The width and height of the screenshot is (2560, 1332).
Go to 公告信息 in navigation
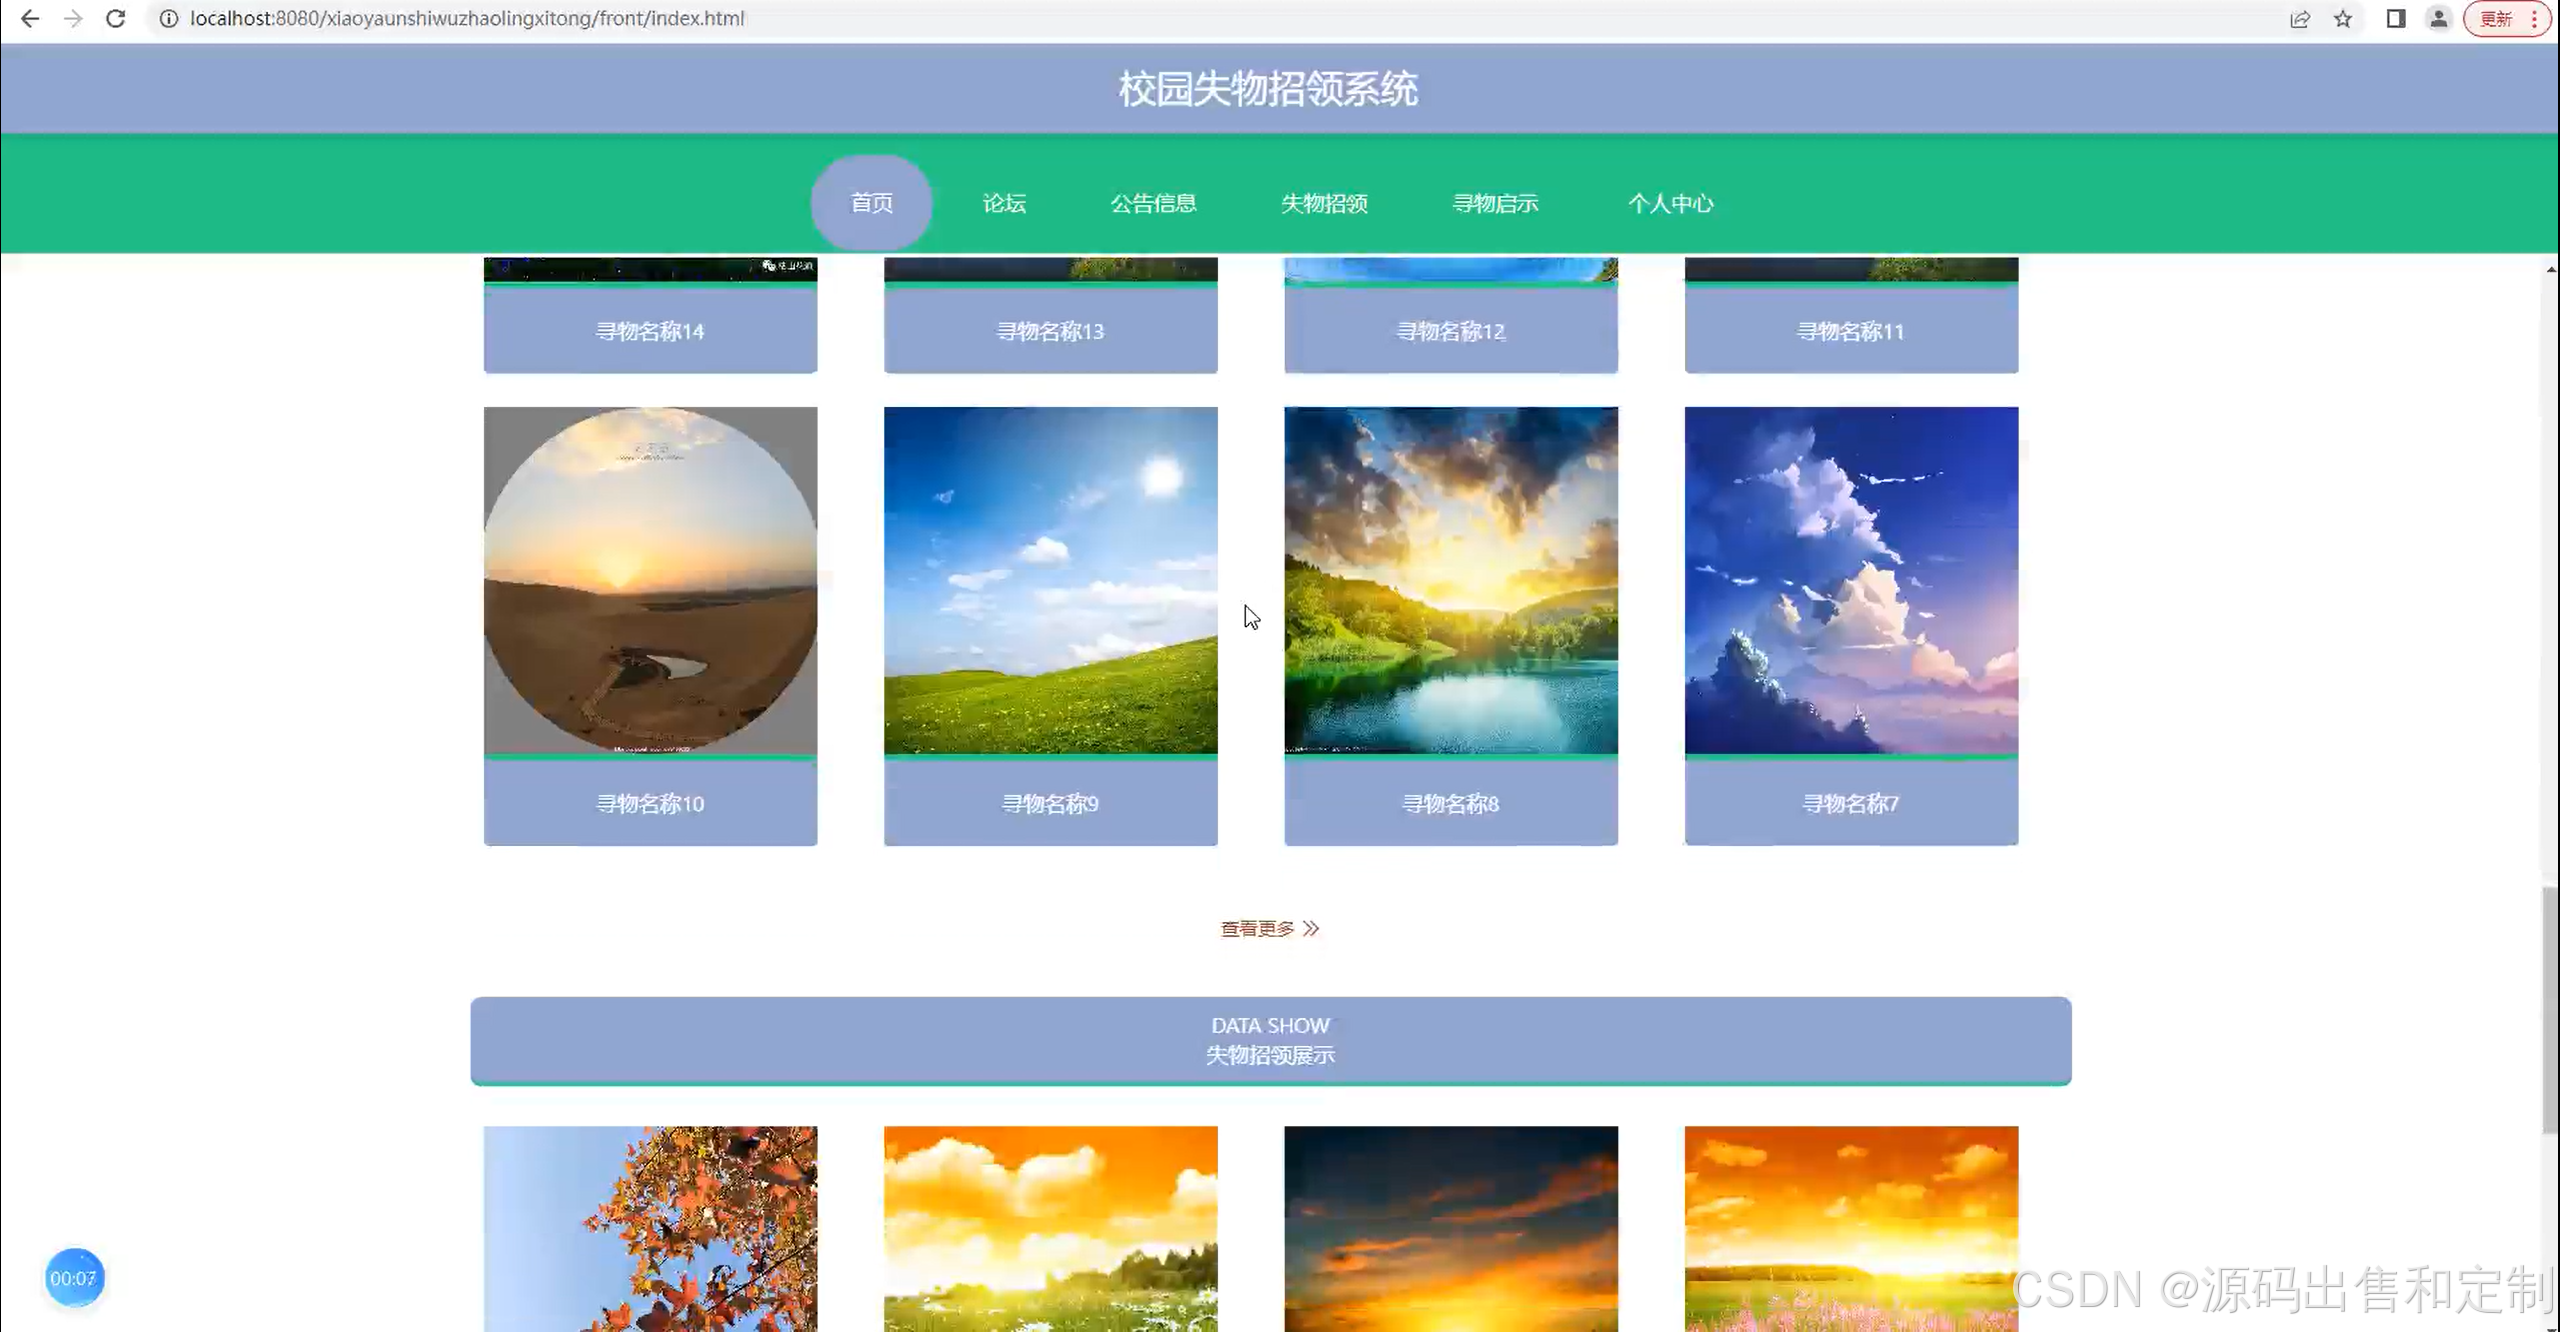pos(1153,203)
